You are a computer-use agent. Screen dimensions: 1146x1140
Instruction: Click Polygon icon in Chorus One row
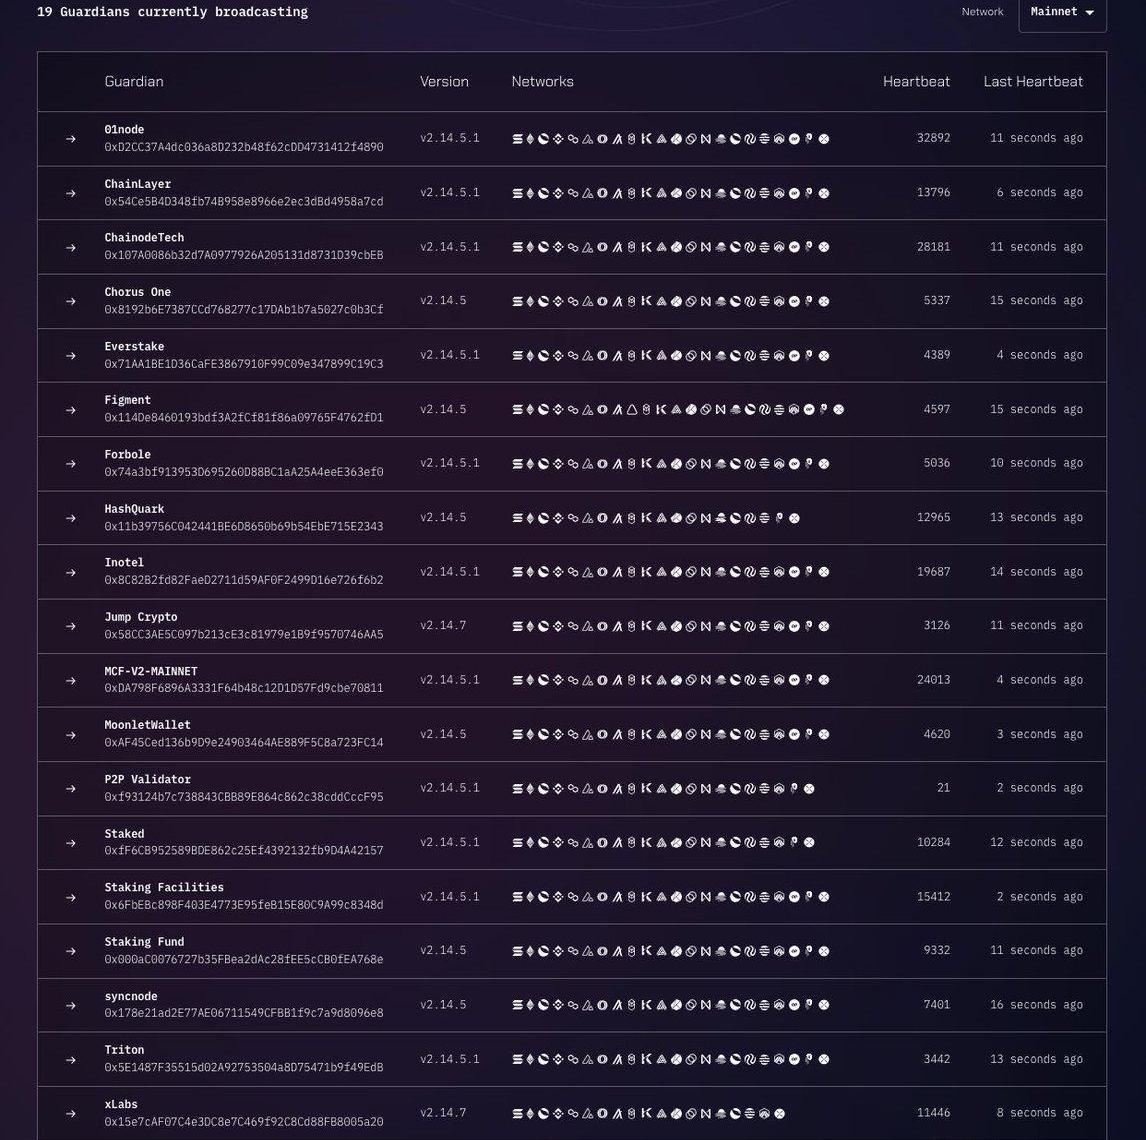pos(573,301)
